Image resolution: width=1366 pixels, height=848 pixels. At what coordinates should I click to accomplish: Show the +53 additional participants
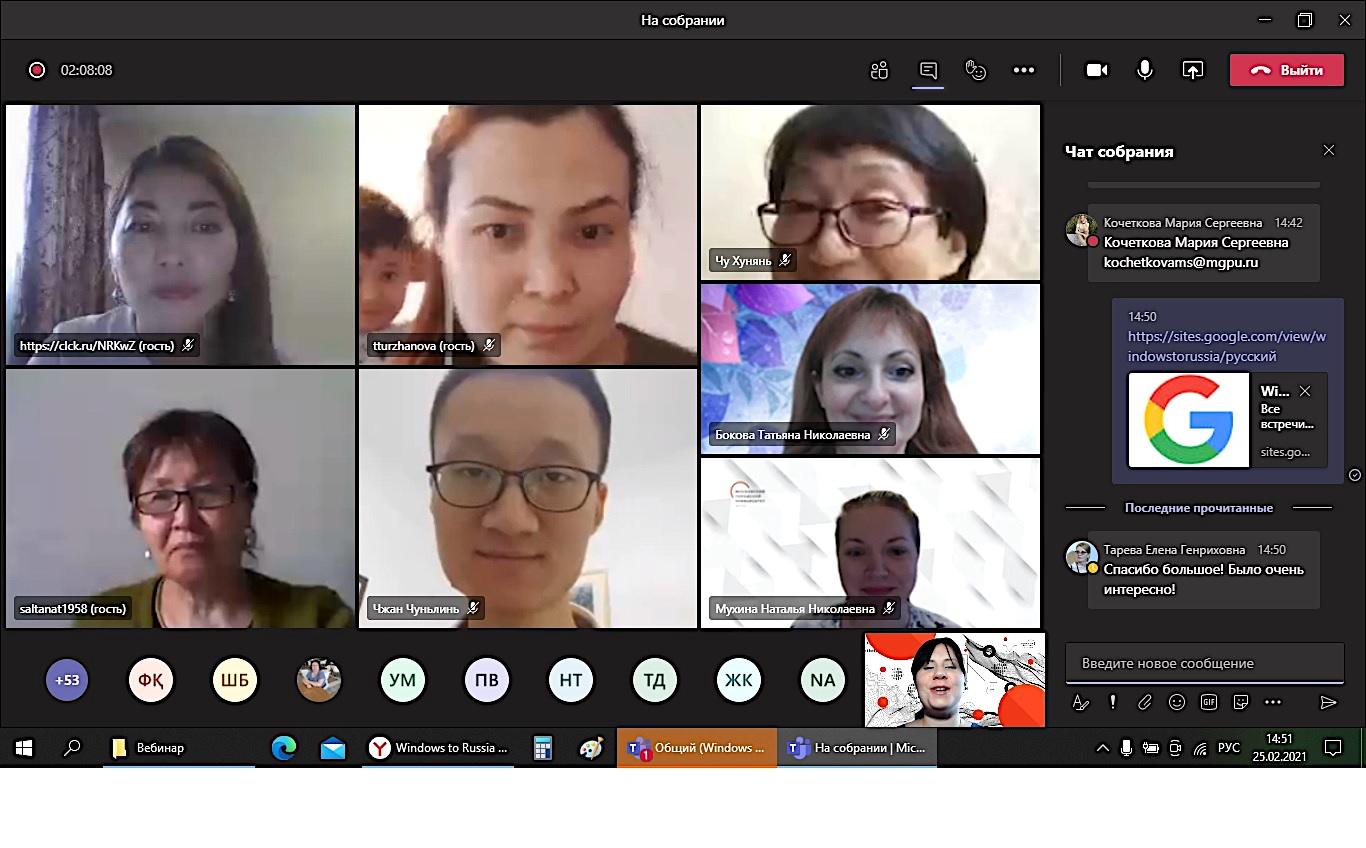pyautogui.click(x=67, y=681)
